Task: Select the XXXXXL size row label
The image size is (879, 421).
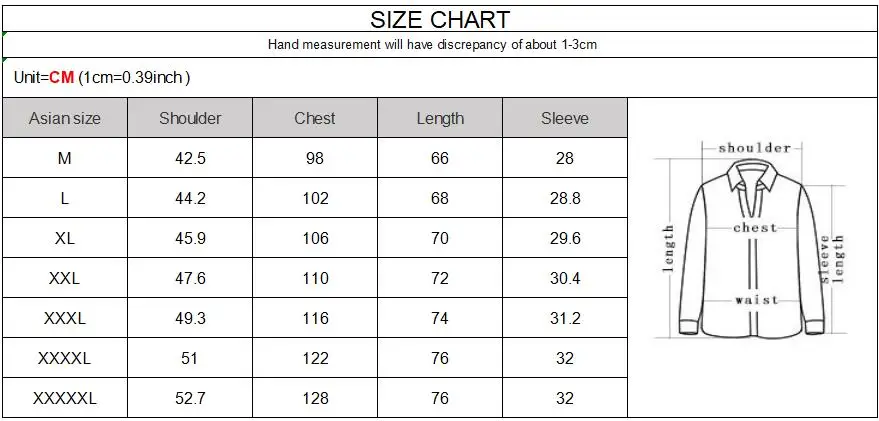Action: pos(65,399)
